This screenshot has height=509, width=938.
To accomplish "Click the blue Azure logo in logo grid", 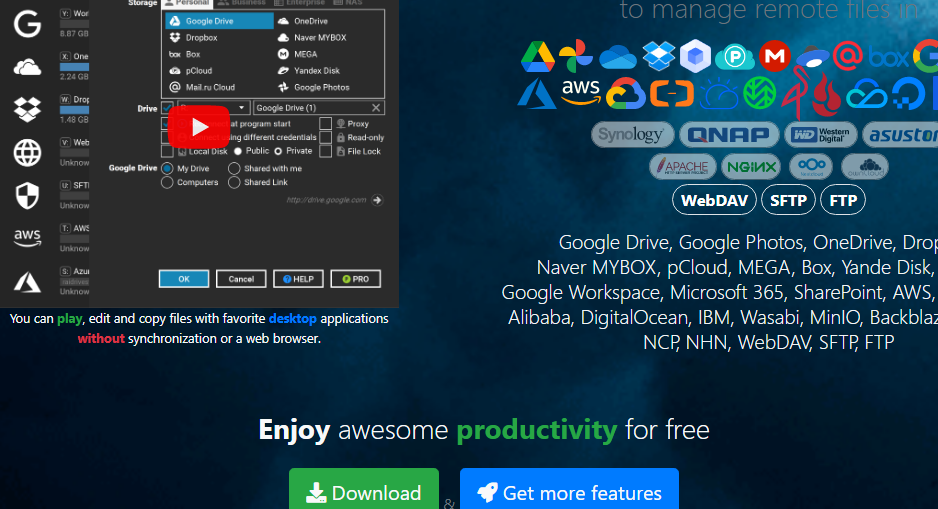I will point(537,94).
